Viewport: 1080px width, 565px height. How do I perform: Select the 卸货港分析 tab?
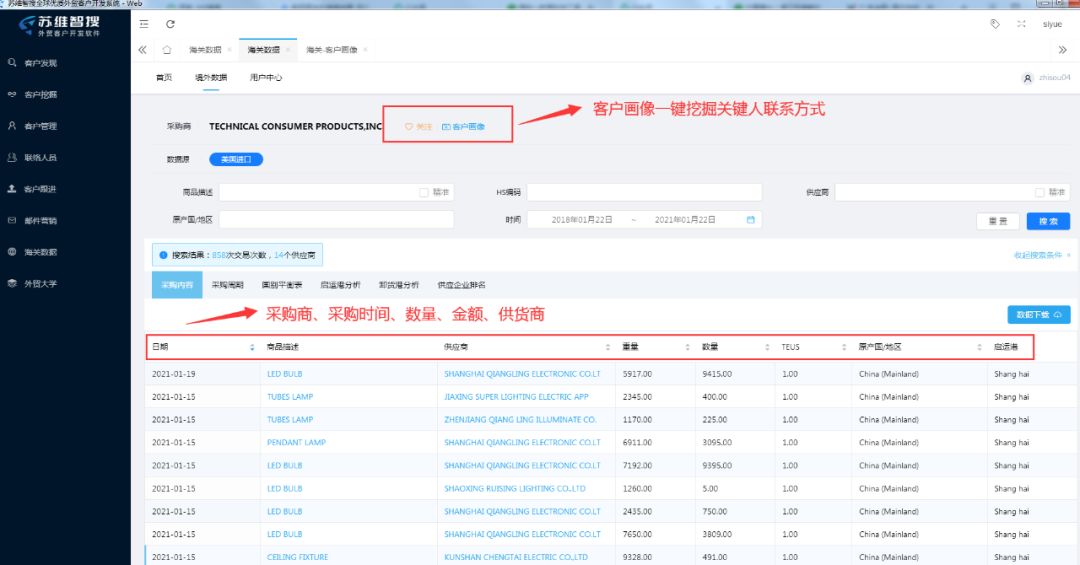coord(399,285)
